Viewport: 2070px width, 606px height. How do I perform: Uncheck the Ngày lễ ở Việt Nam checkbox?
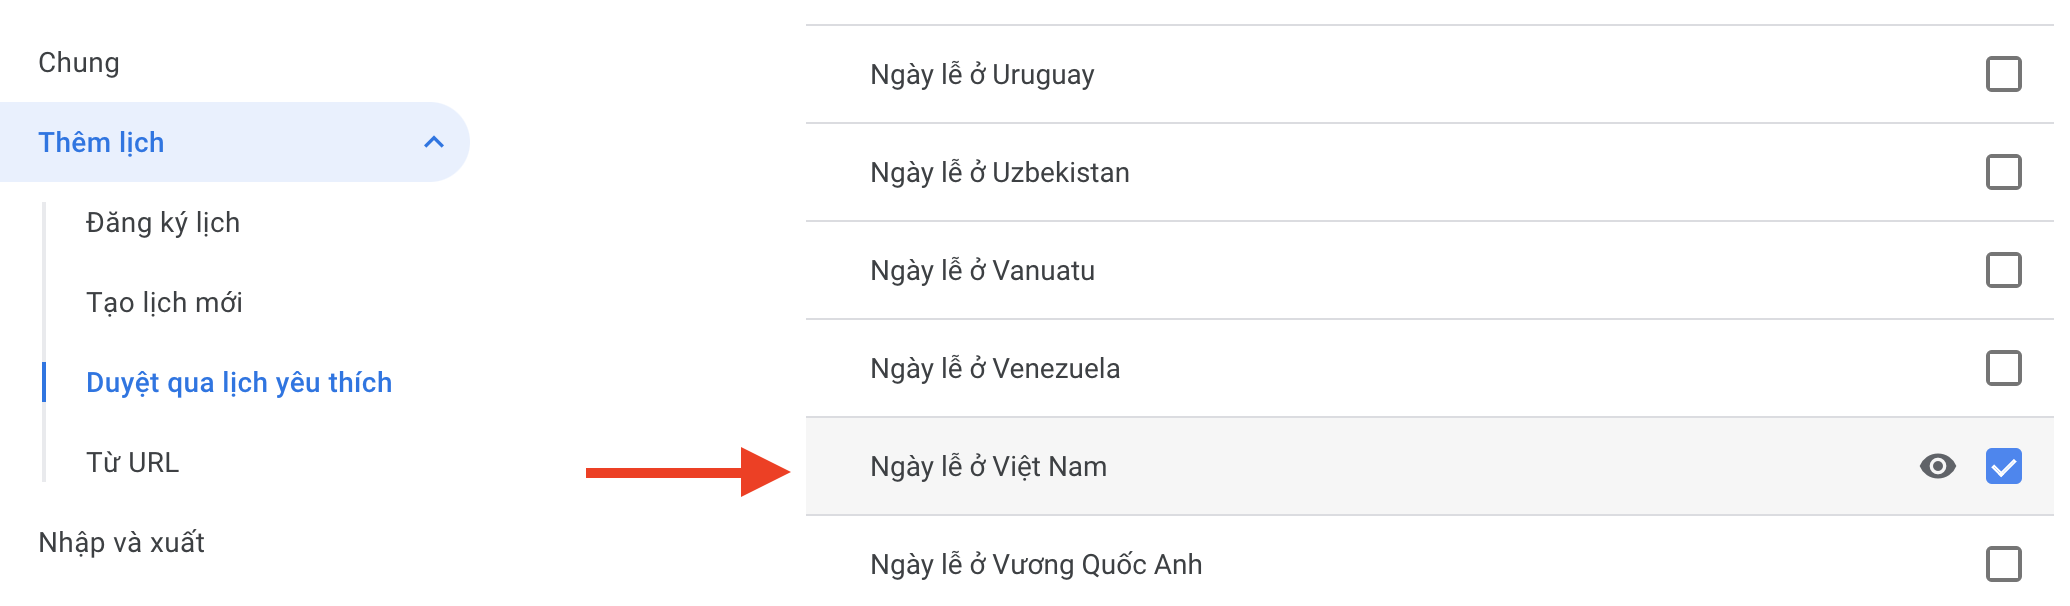pyautogui.click(x=2003, y=466)
